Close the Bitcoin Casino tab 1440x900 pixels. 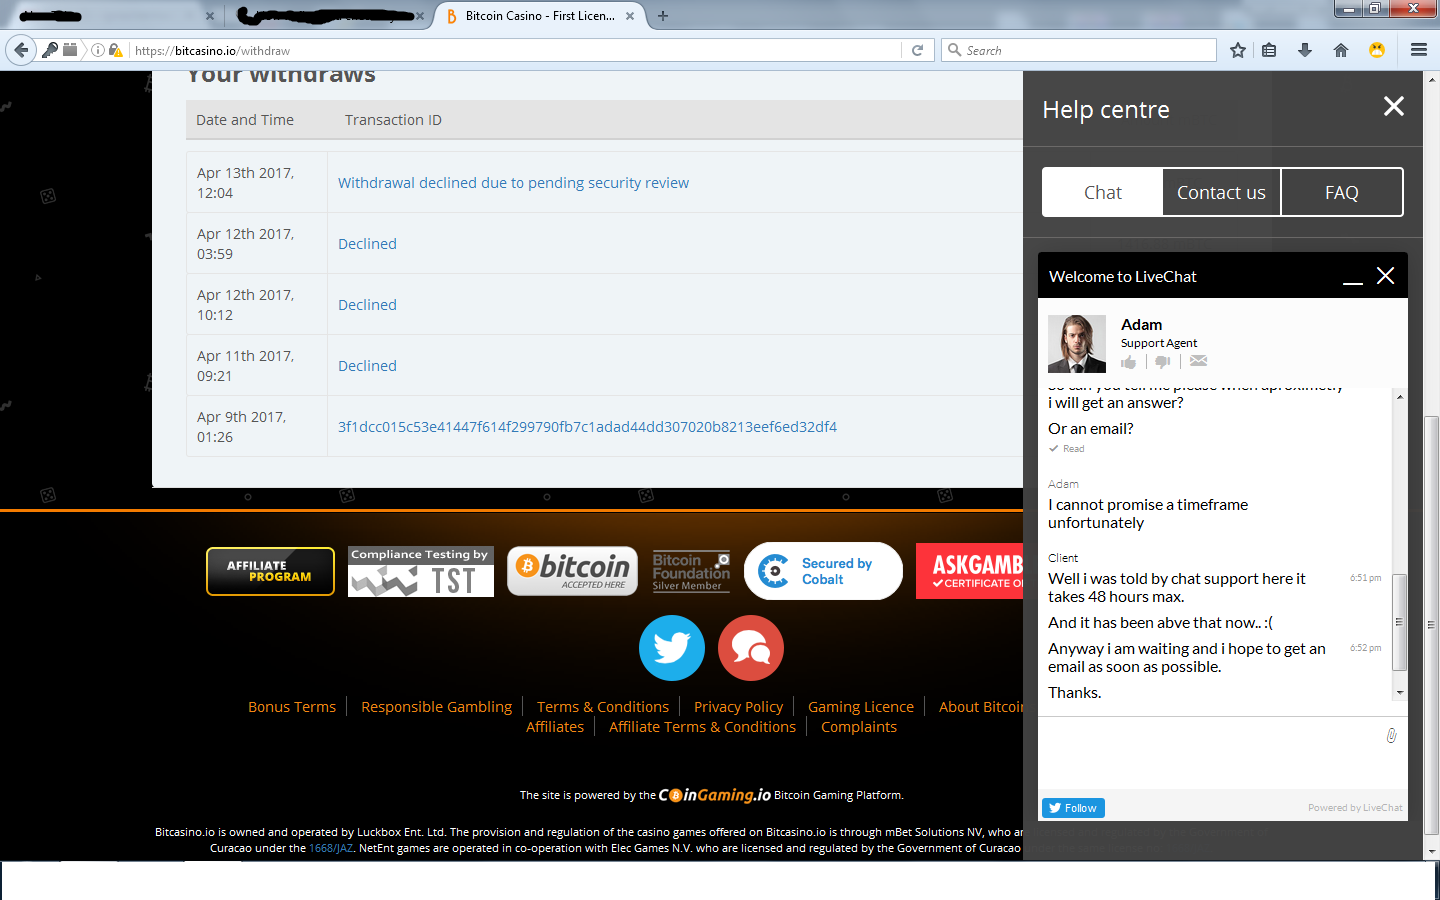pyautogui.click(x=630, y=16)
